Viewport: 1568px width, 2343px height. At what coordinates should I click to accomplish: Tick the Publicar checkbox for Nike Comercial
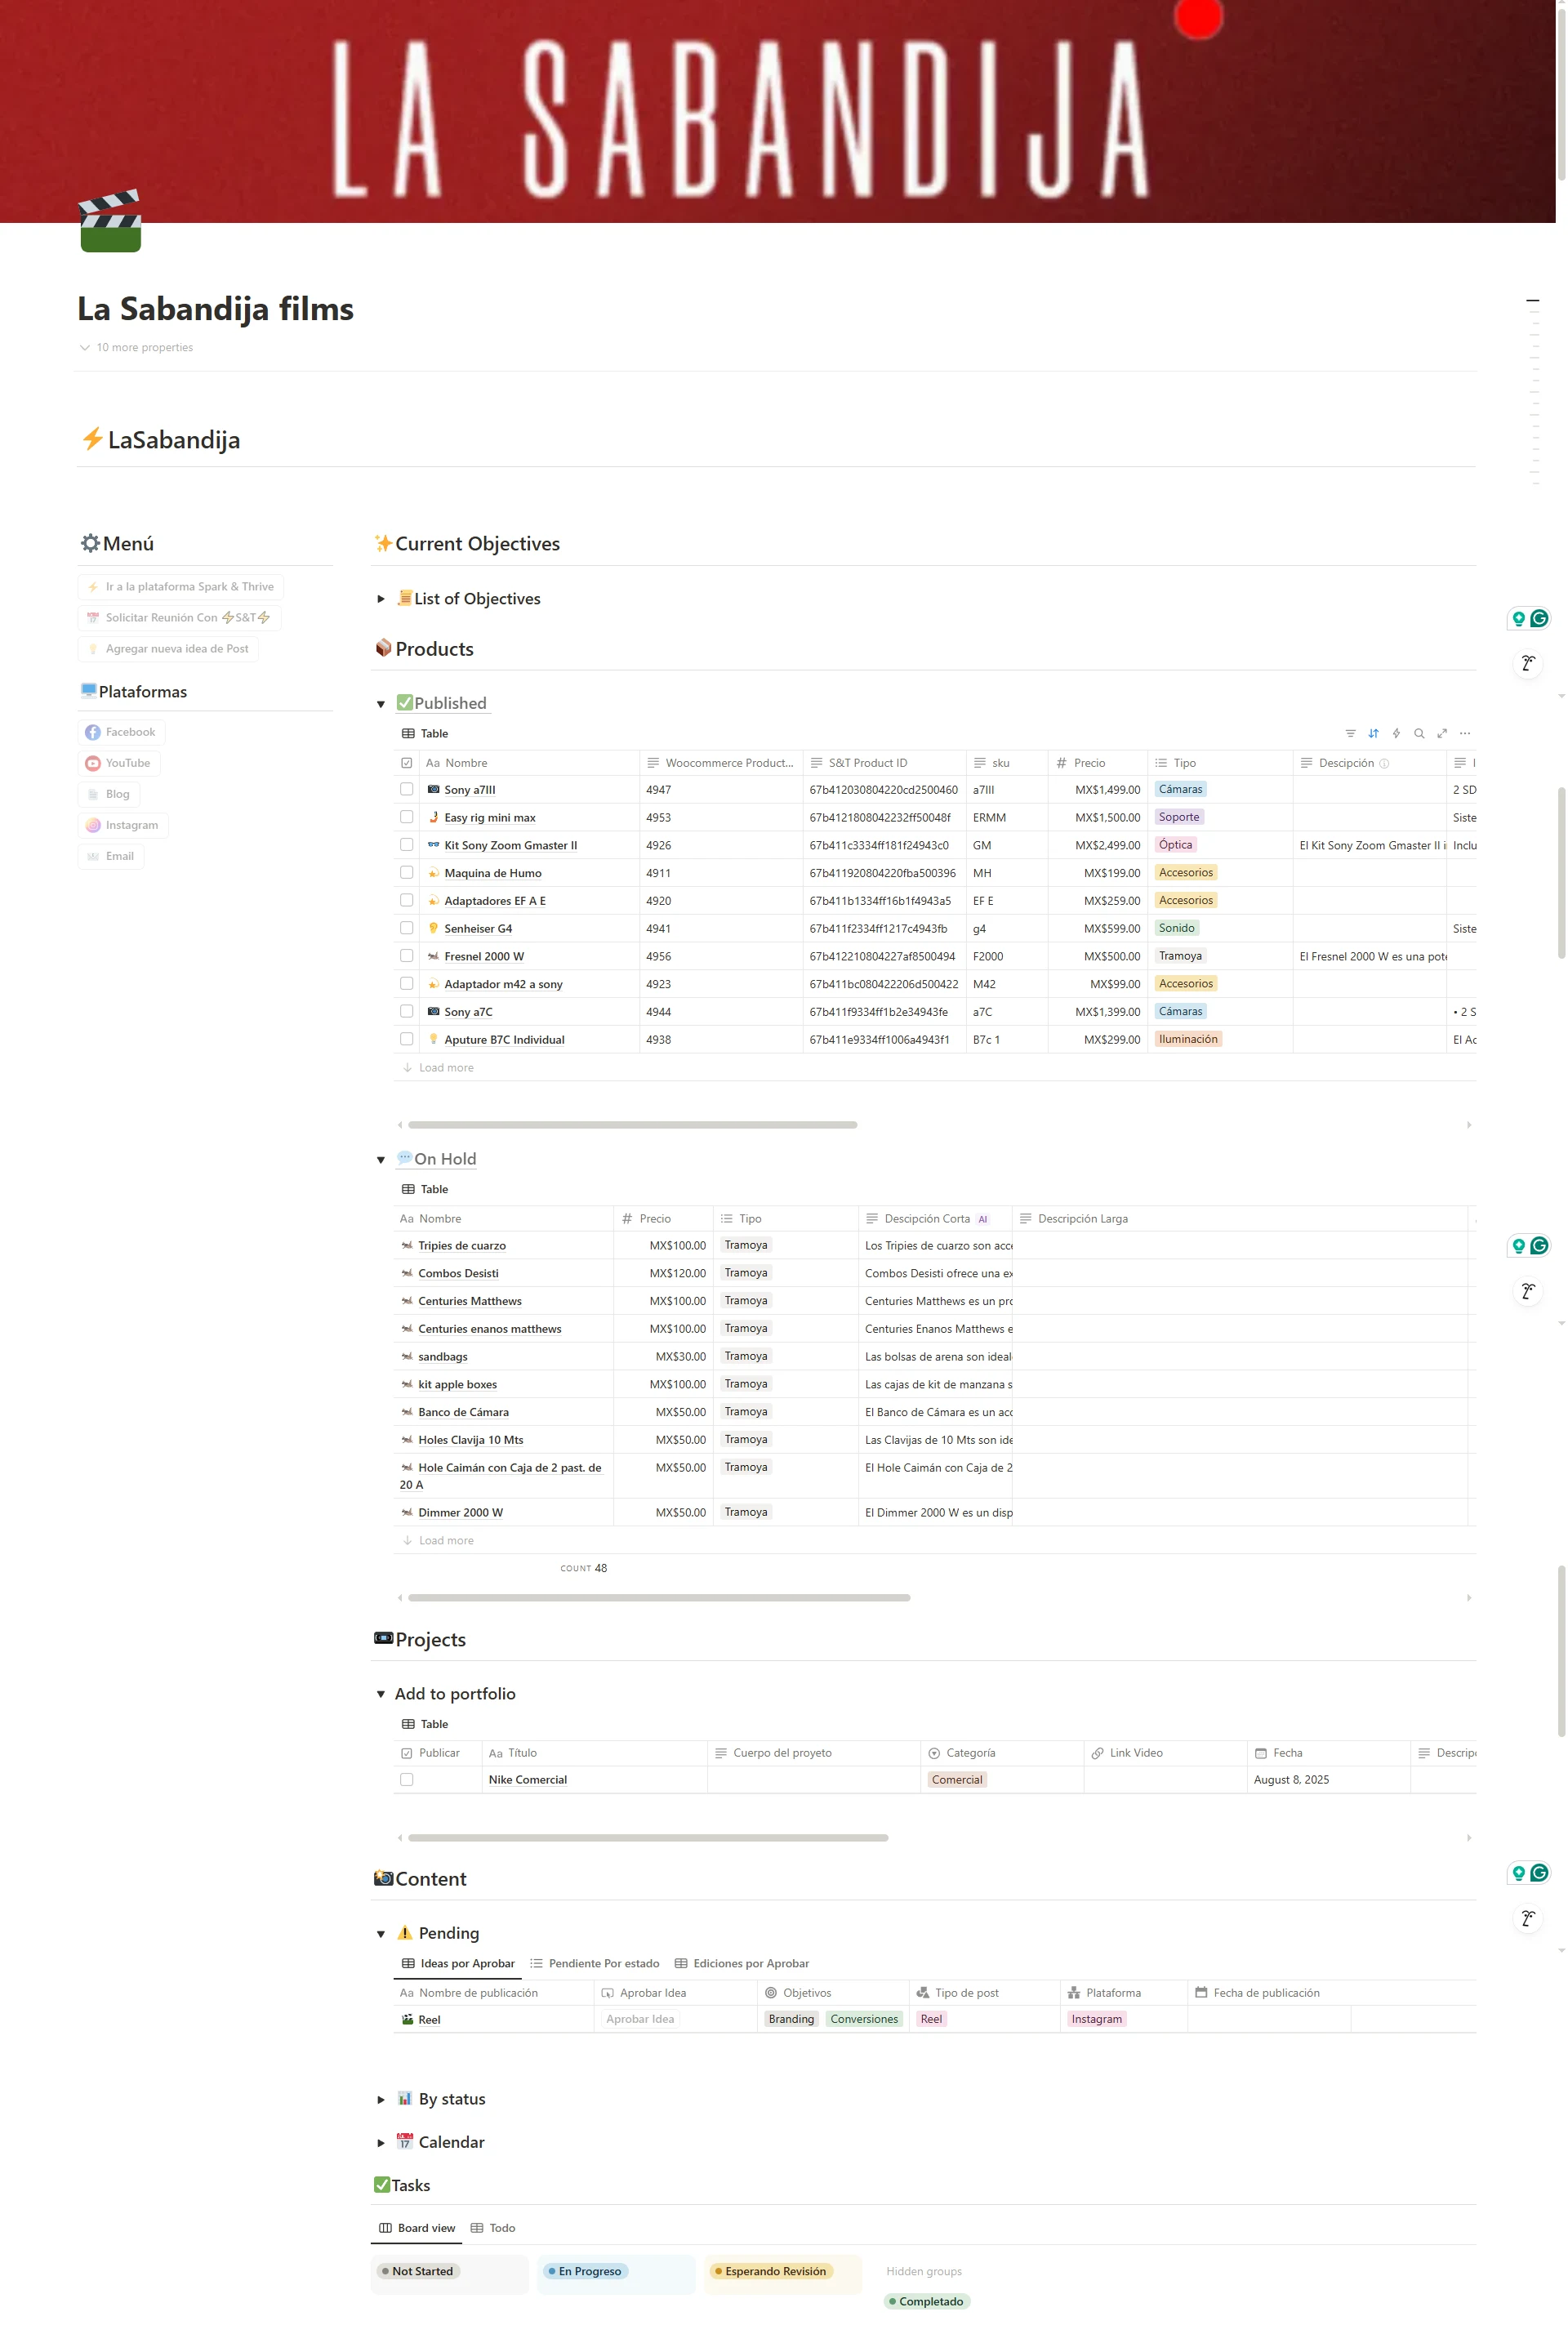(x=407, y=1780)
